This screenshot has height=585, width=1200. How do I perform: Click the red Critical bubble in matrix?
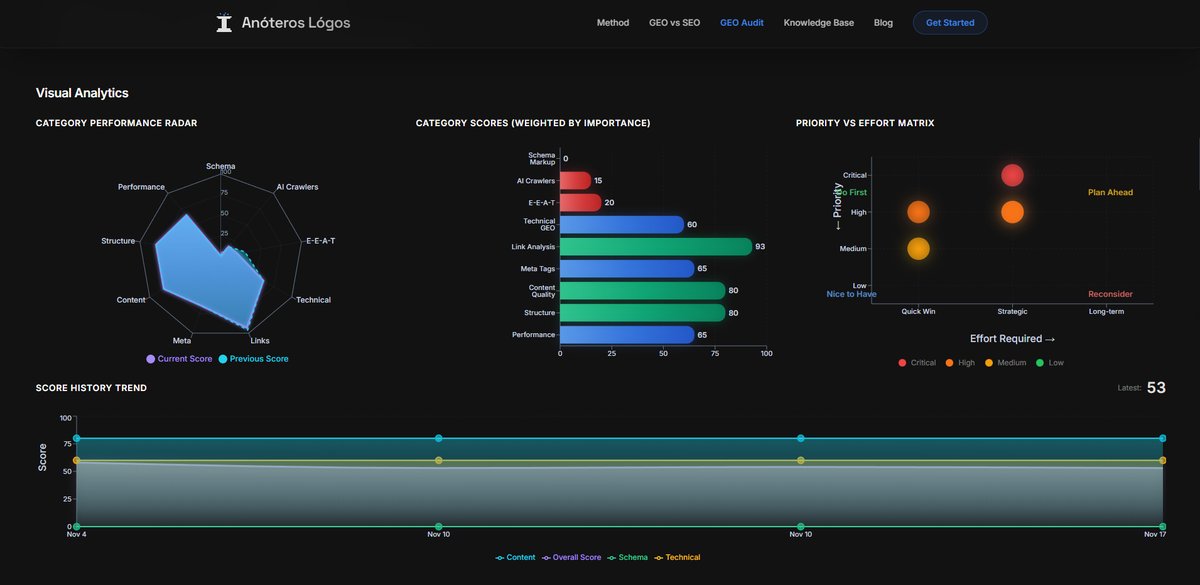pos(1012,175)
